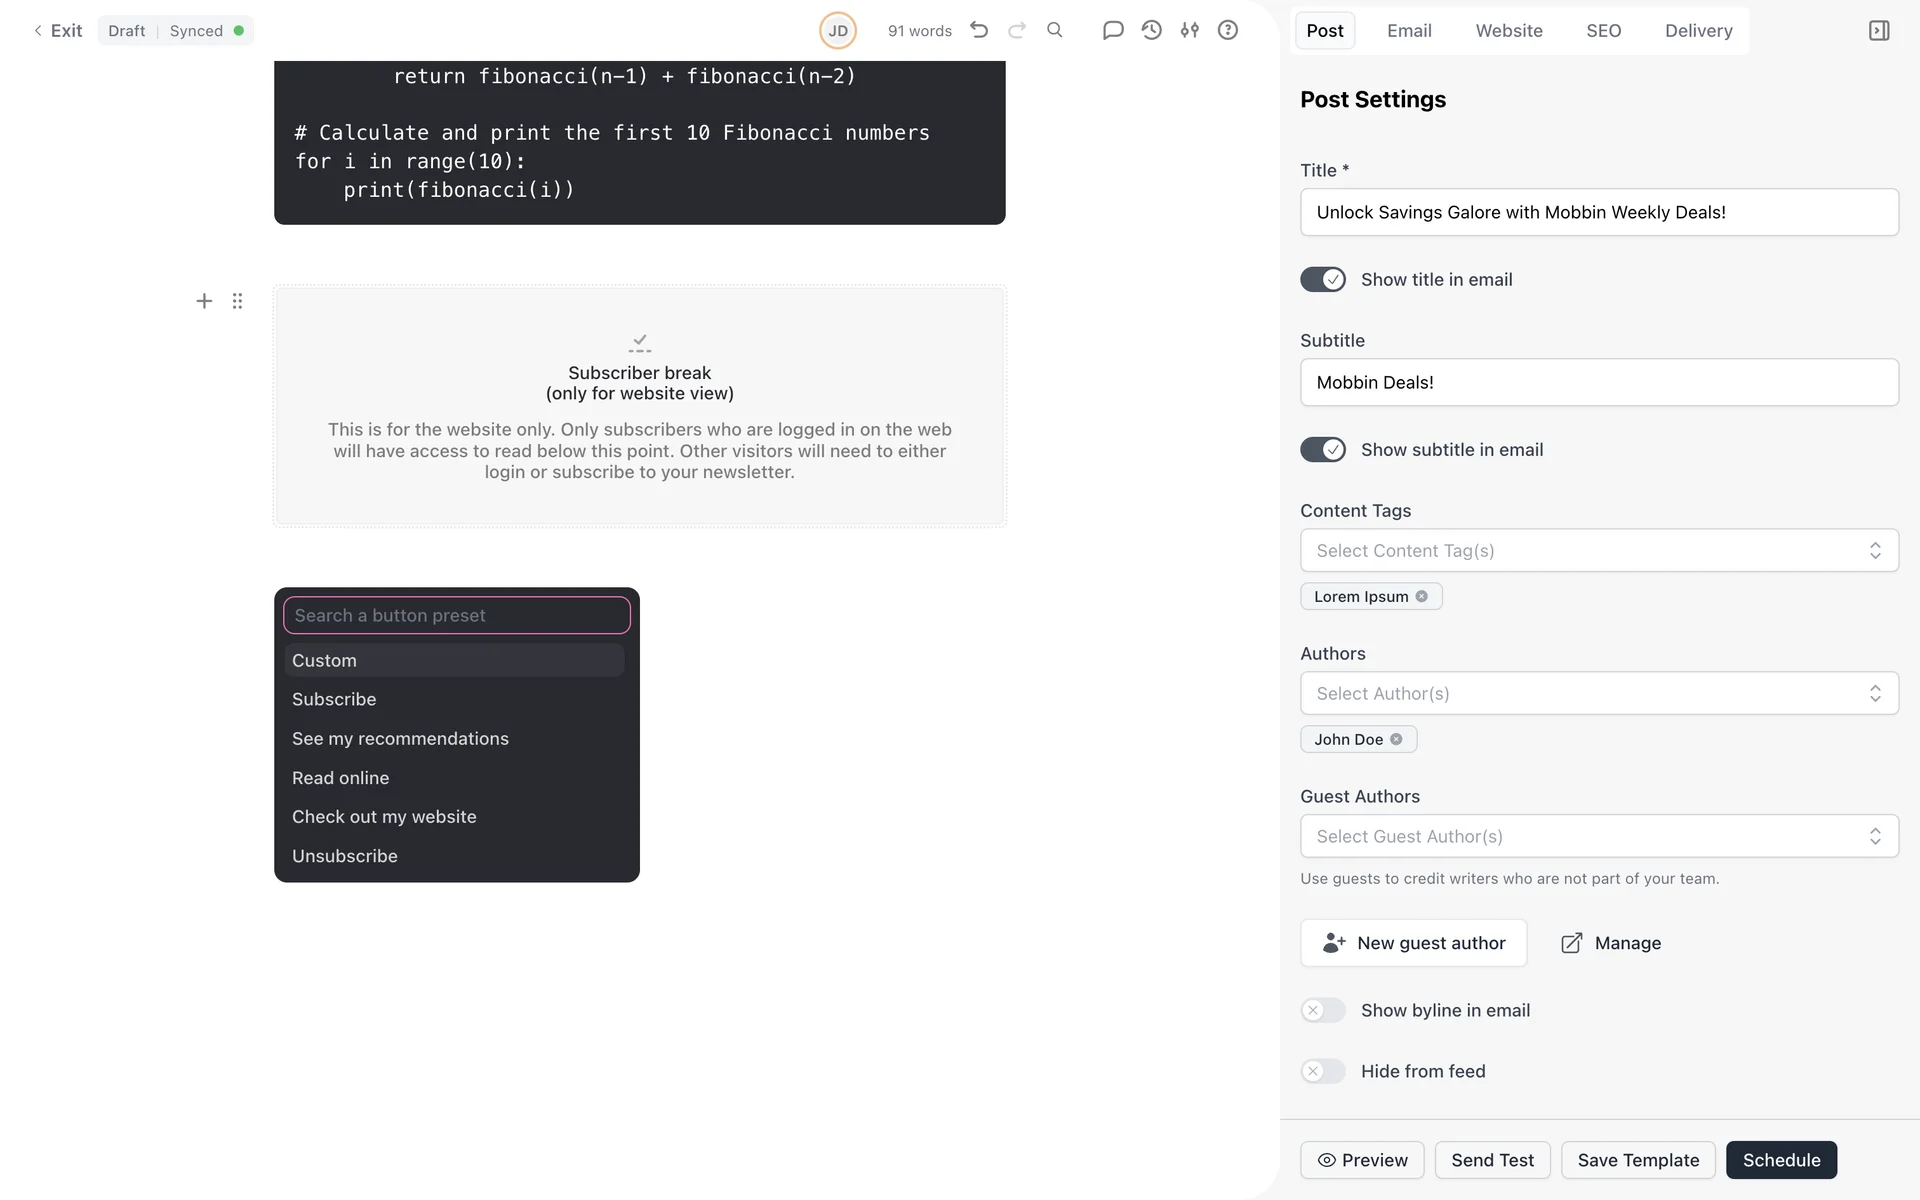Screen dimensions: 1920x1200
Task: Remove the Lorem Ipsum content tag
Action: click(1422, 596)
